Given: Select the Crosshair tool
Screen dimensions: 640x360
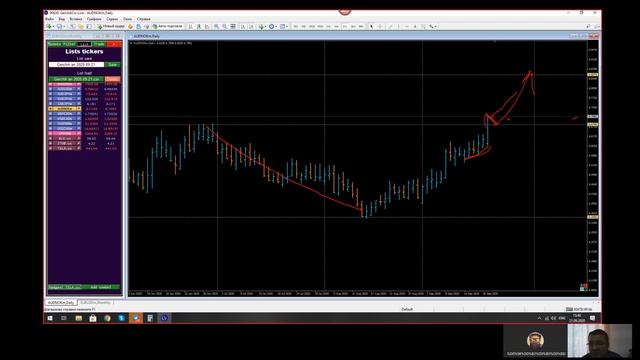Looking at the screenshot, I should click(x=380, y=27).
